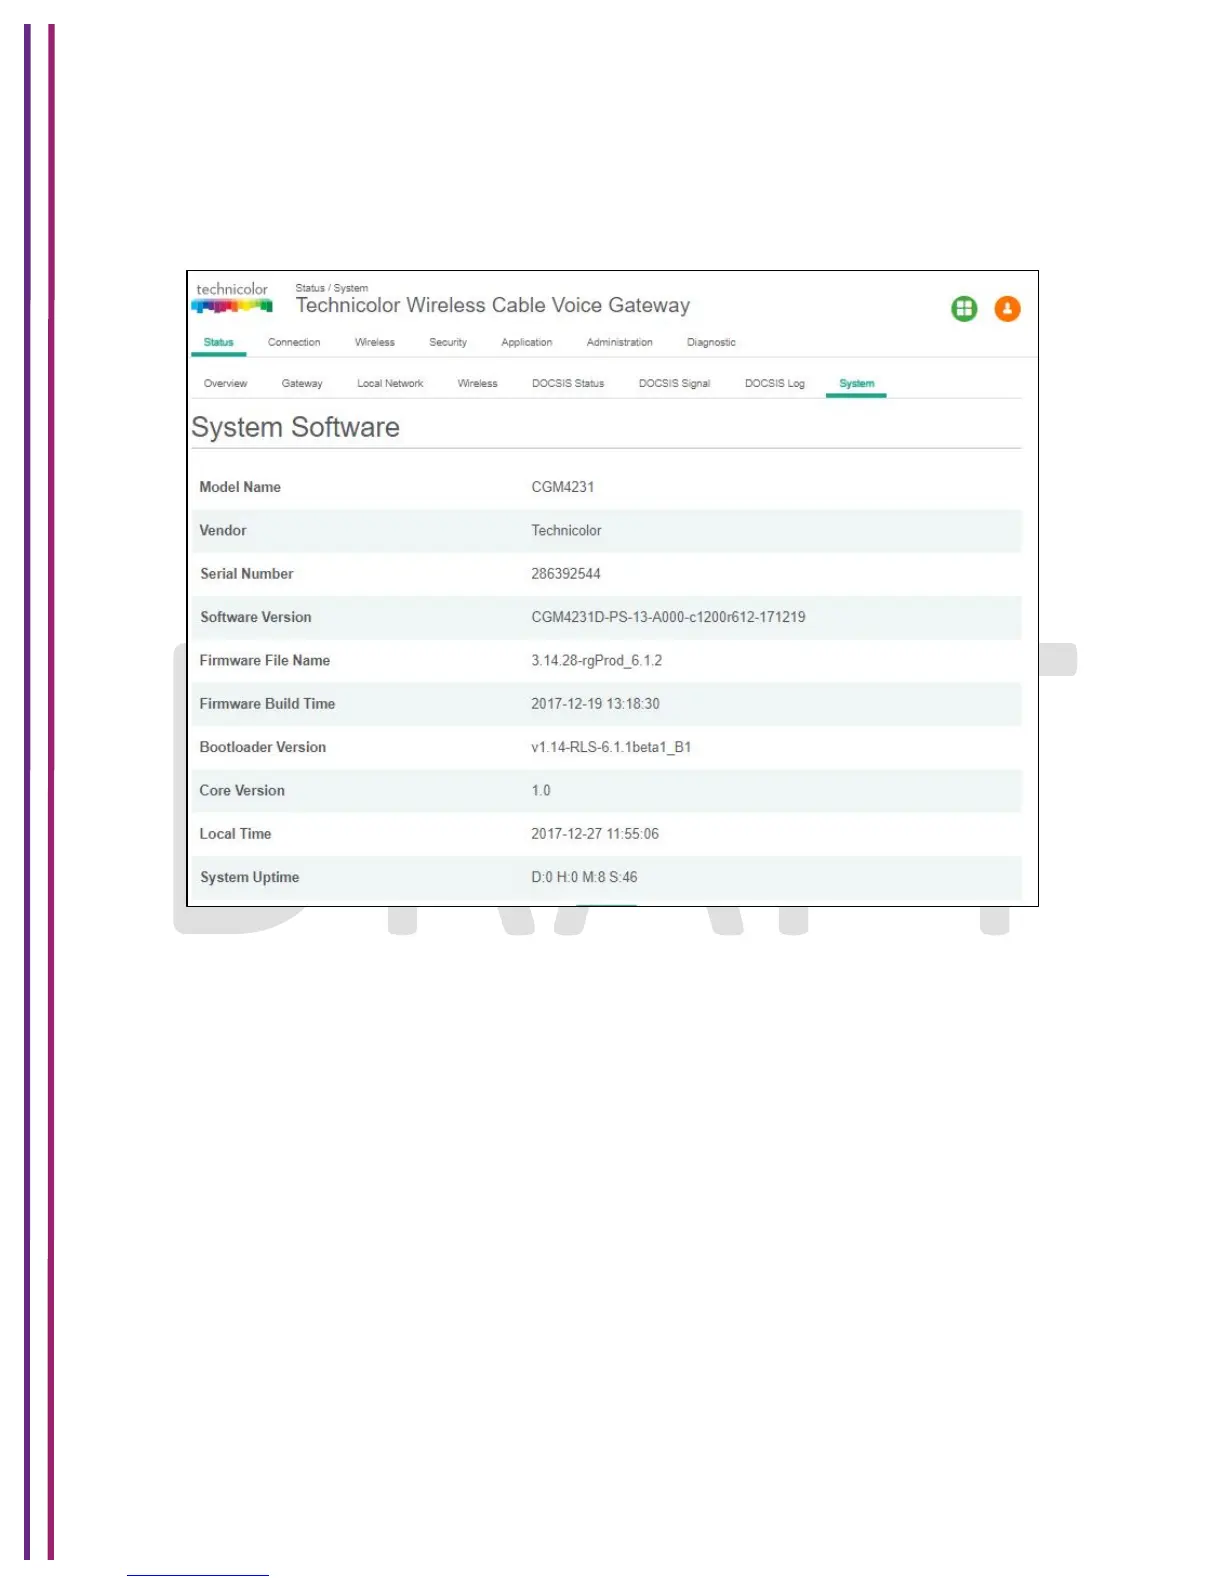View the Local Network sub-tab

pyautogui.click(x=390, y=383)
